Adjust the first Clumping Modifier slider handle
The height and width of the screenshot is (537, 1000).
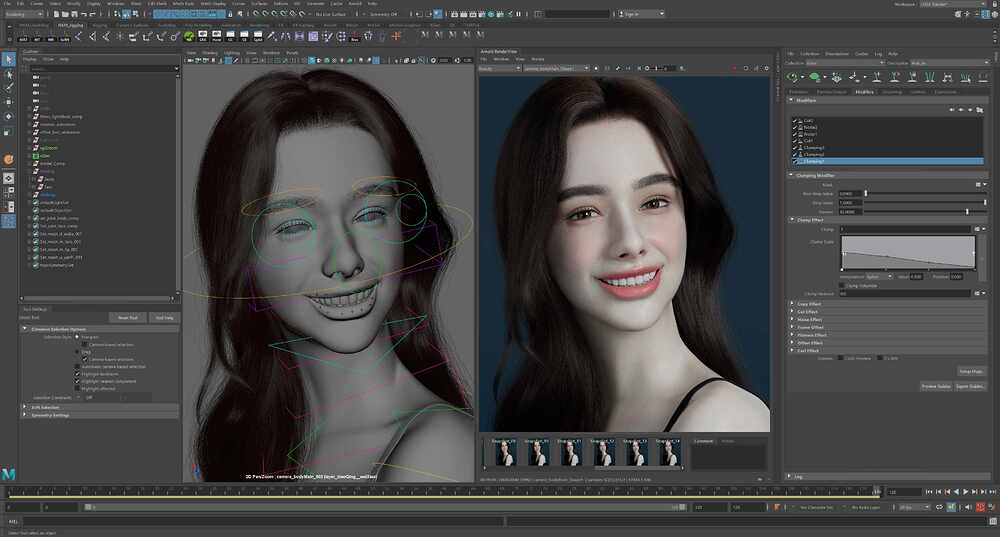tap(865, 193)
